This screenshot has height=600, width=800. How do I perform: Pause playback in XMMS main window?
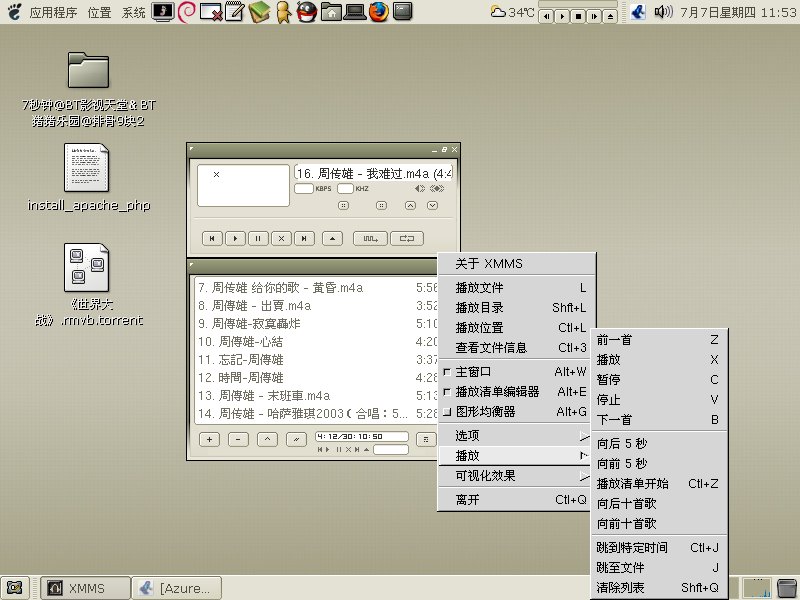click(x=258, y=238)
